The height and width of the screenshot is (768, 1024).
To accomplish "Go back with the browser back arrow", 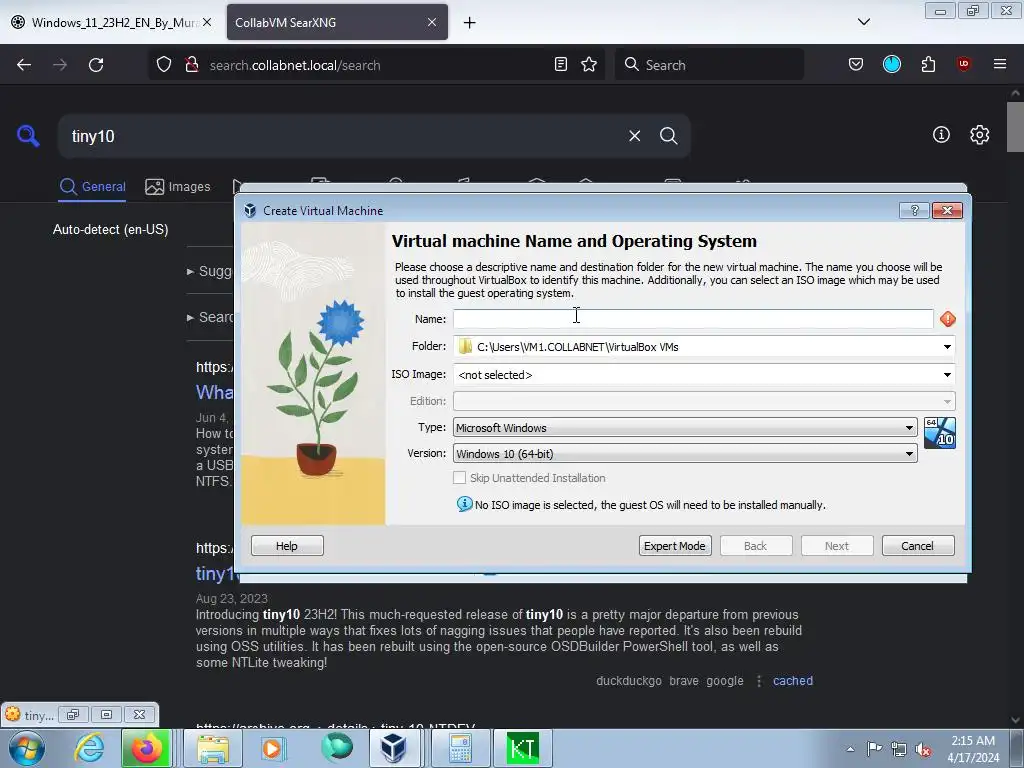I will pos(24,65).
